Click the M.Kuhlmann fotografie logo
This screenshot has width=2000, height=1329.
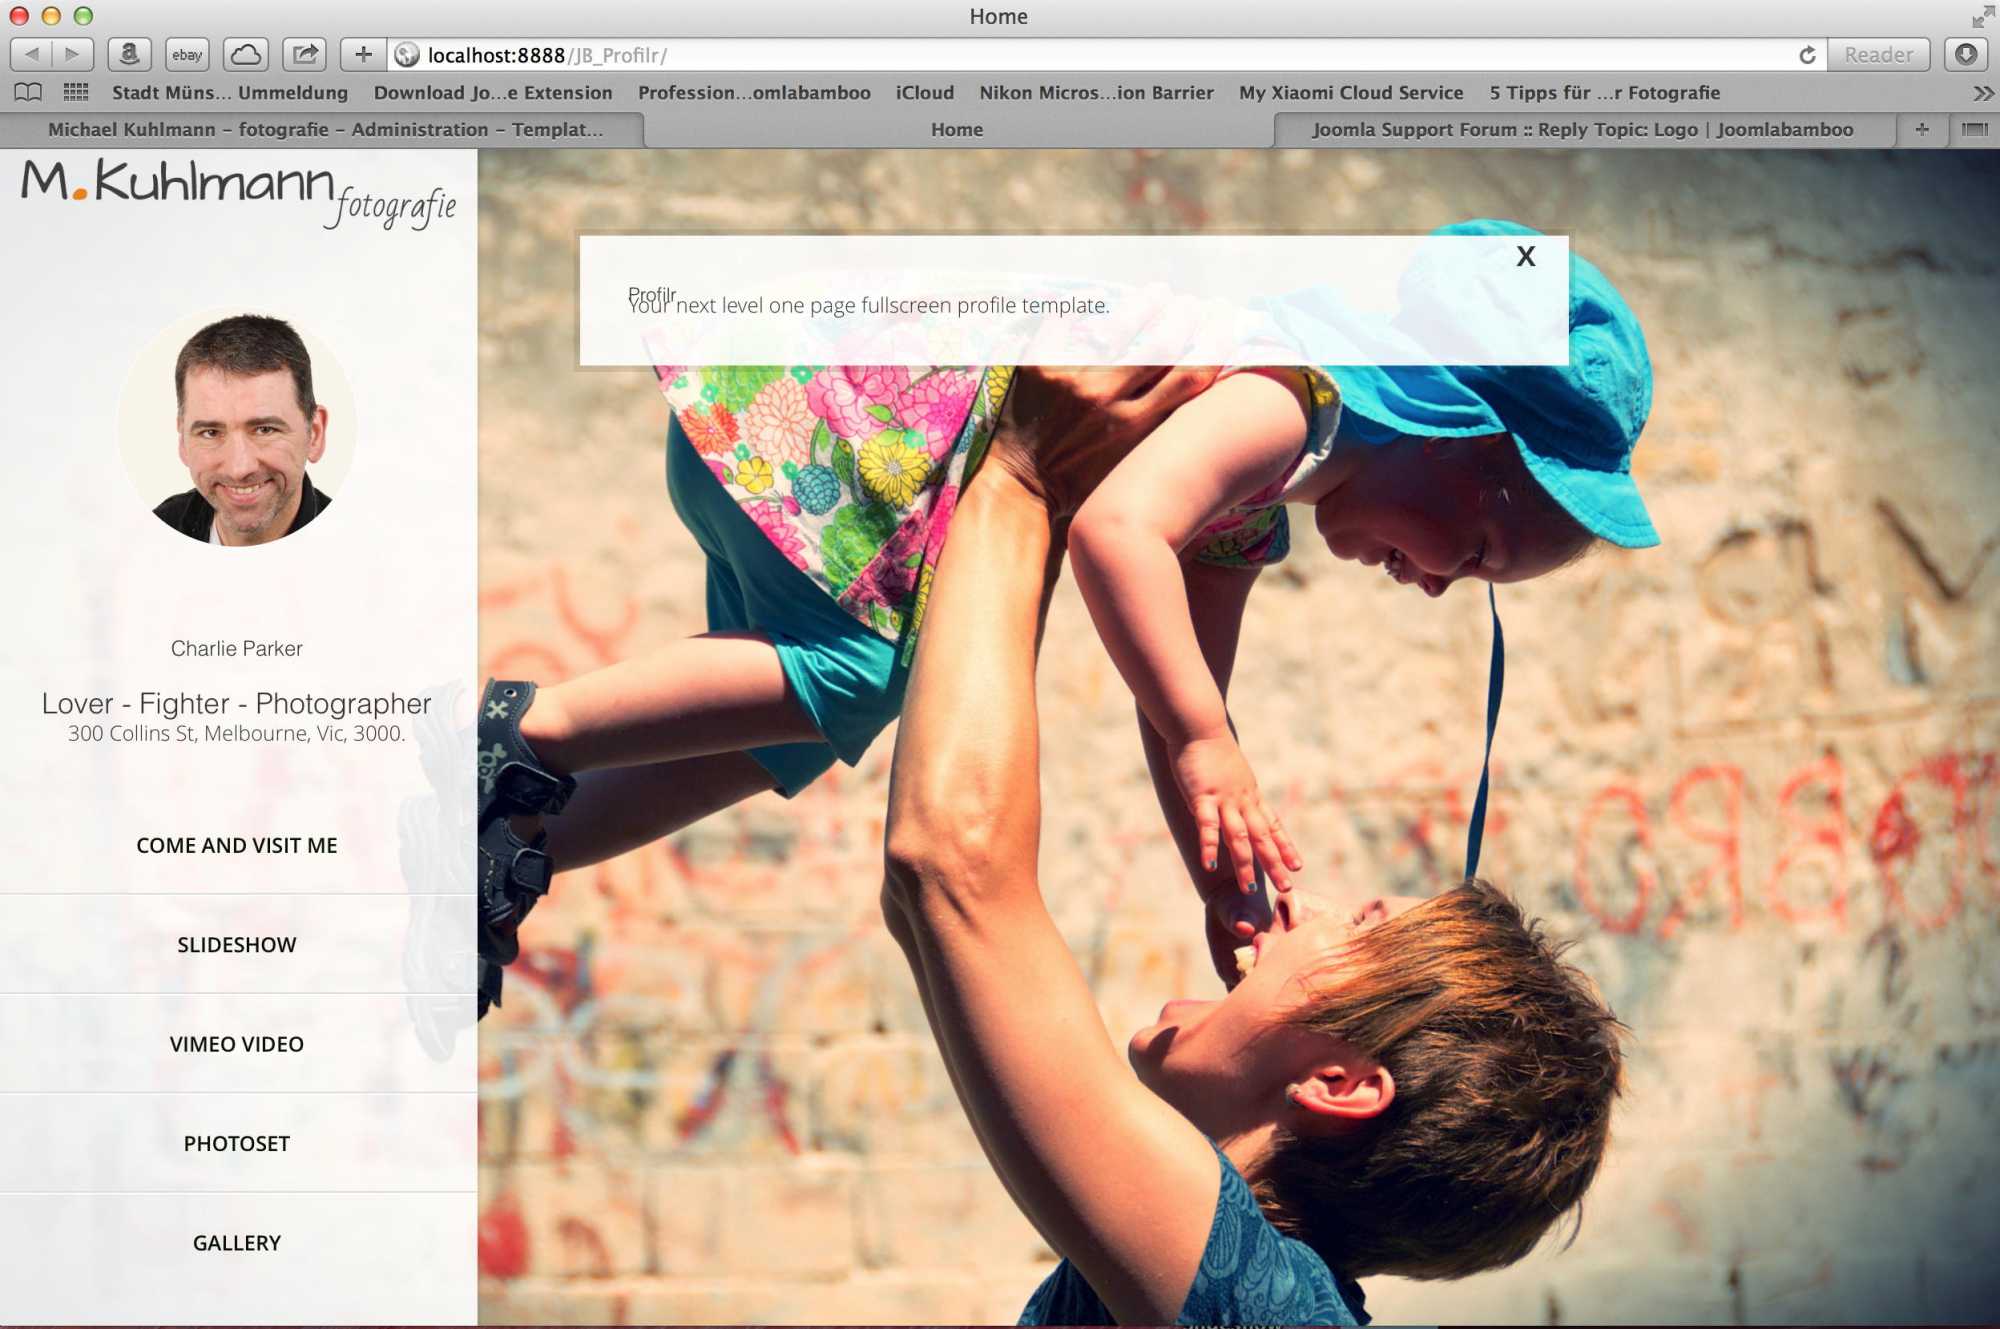pyautogui.click(x=239, y=193)
